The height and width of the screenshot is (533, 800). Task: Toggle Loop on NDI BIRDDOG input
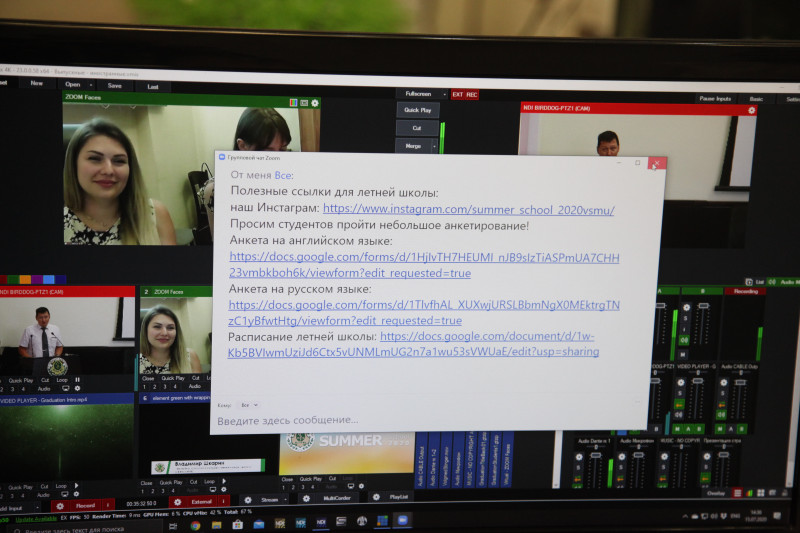click(x=62, y=380)
